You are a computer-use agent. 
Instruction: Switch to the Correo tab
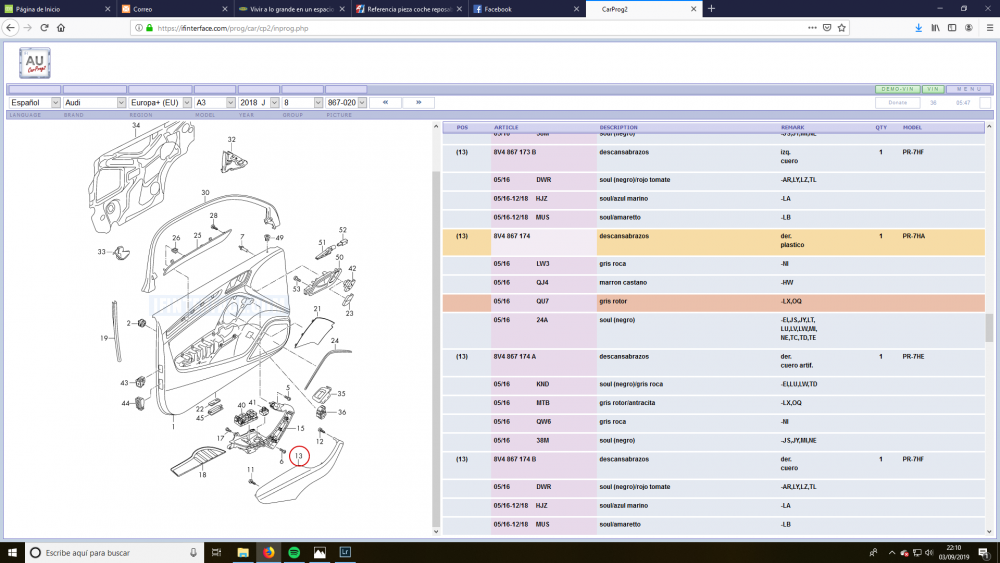pos(174,9)
